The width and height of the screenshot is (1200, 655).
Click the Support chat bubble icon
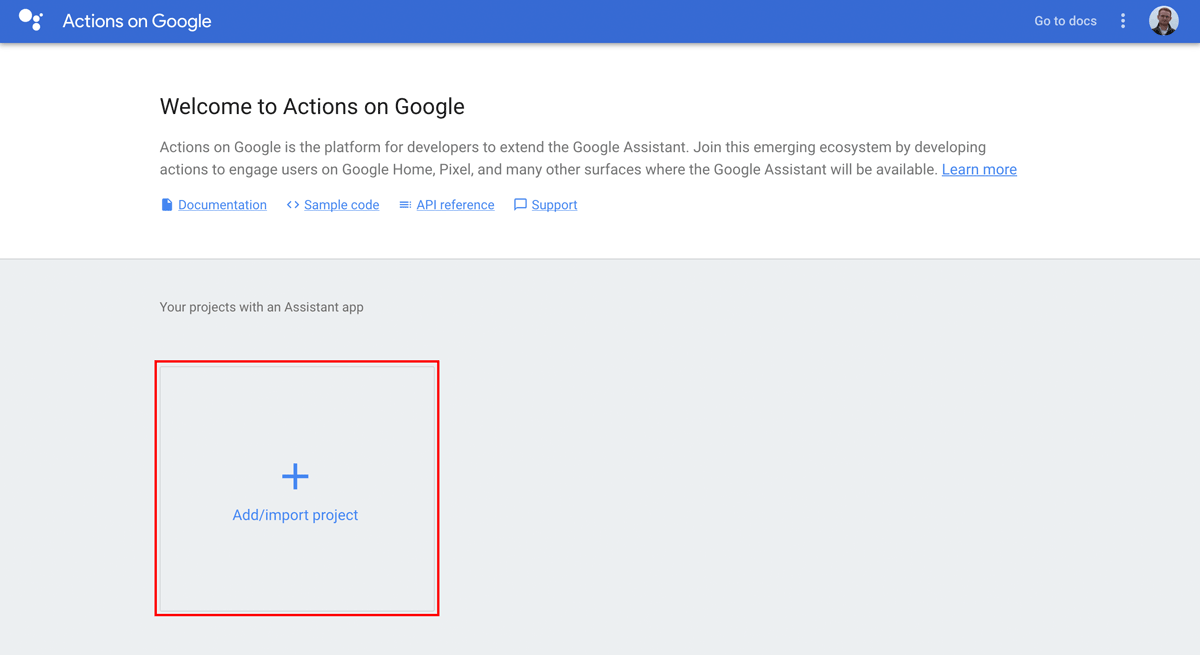520,205
